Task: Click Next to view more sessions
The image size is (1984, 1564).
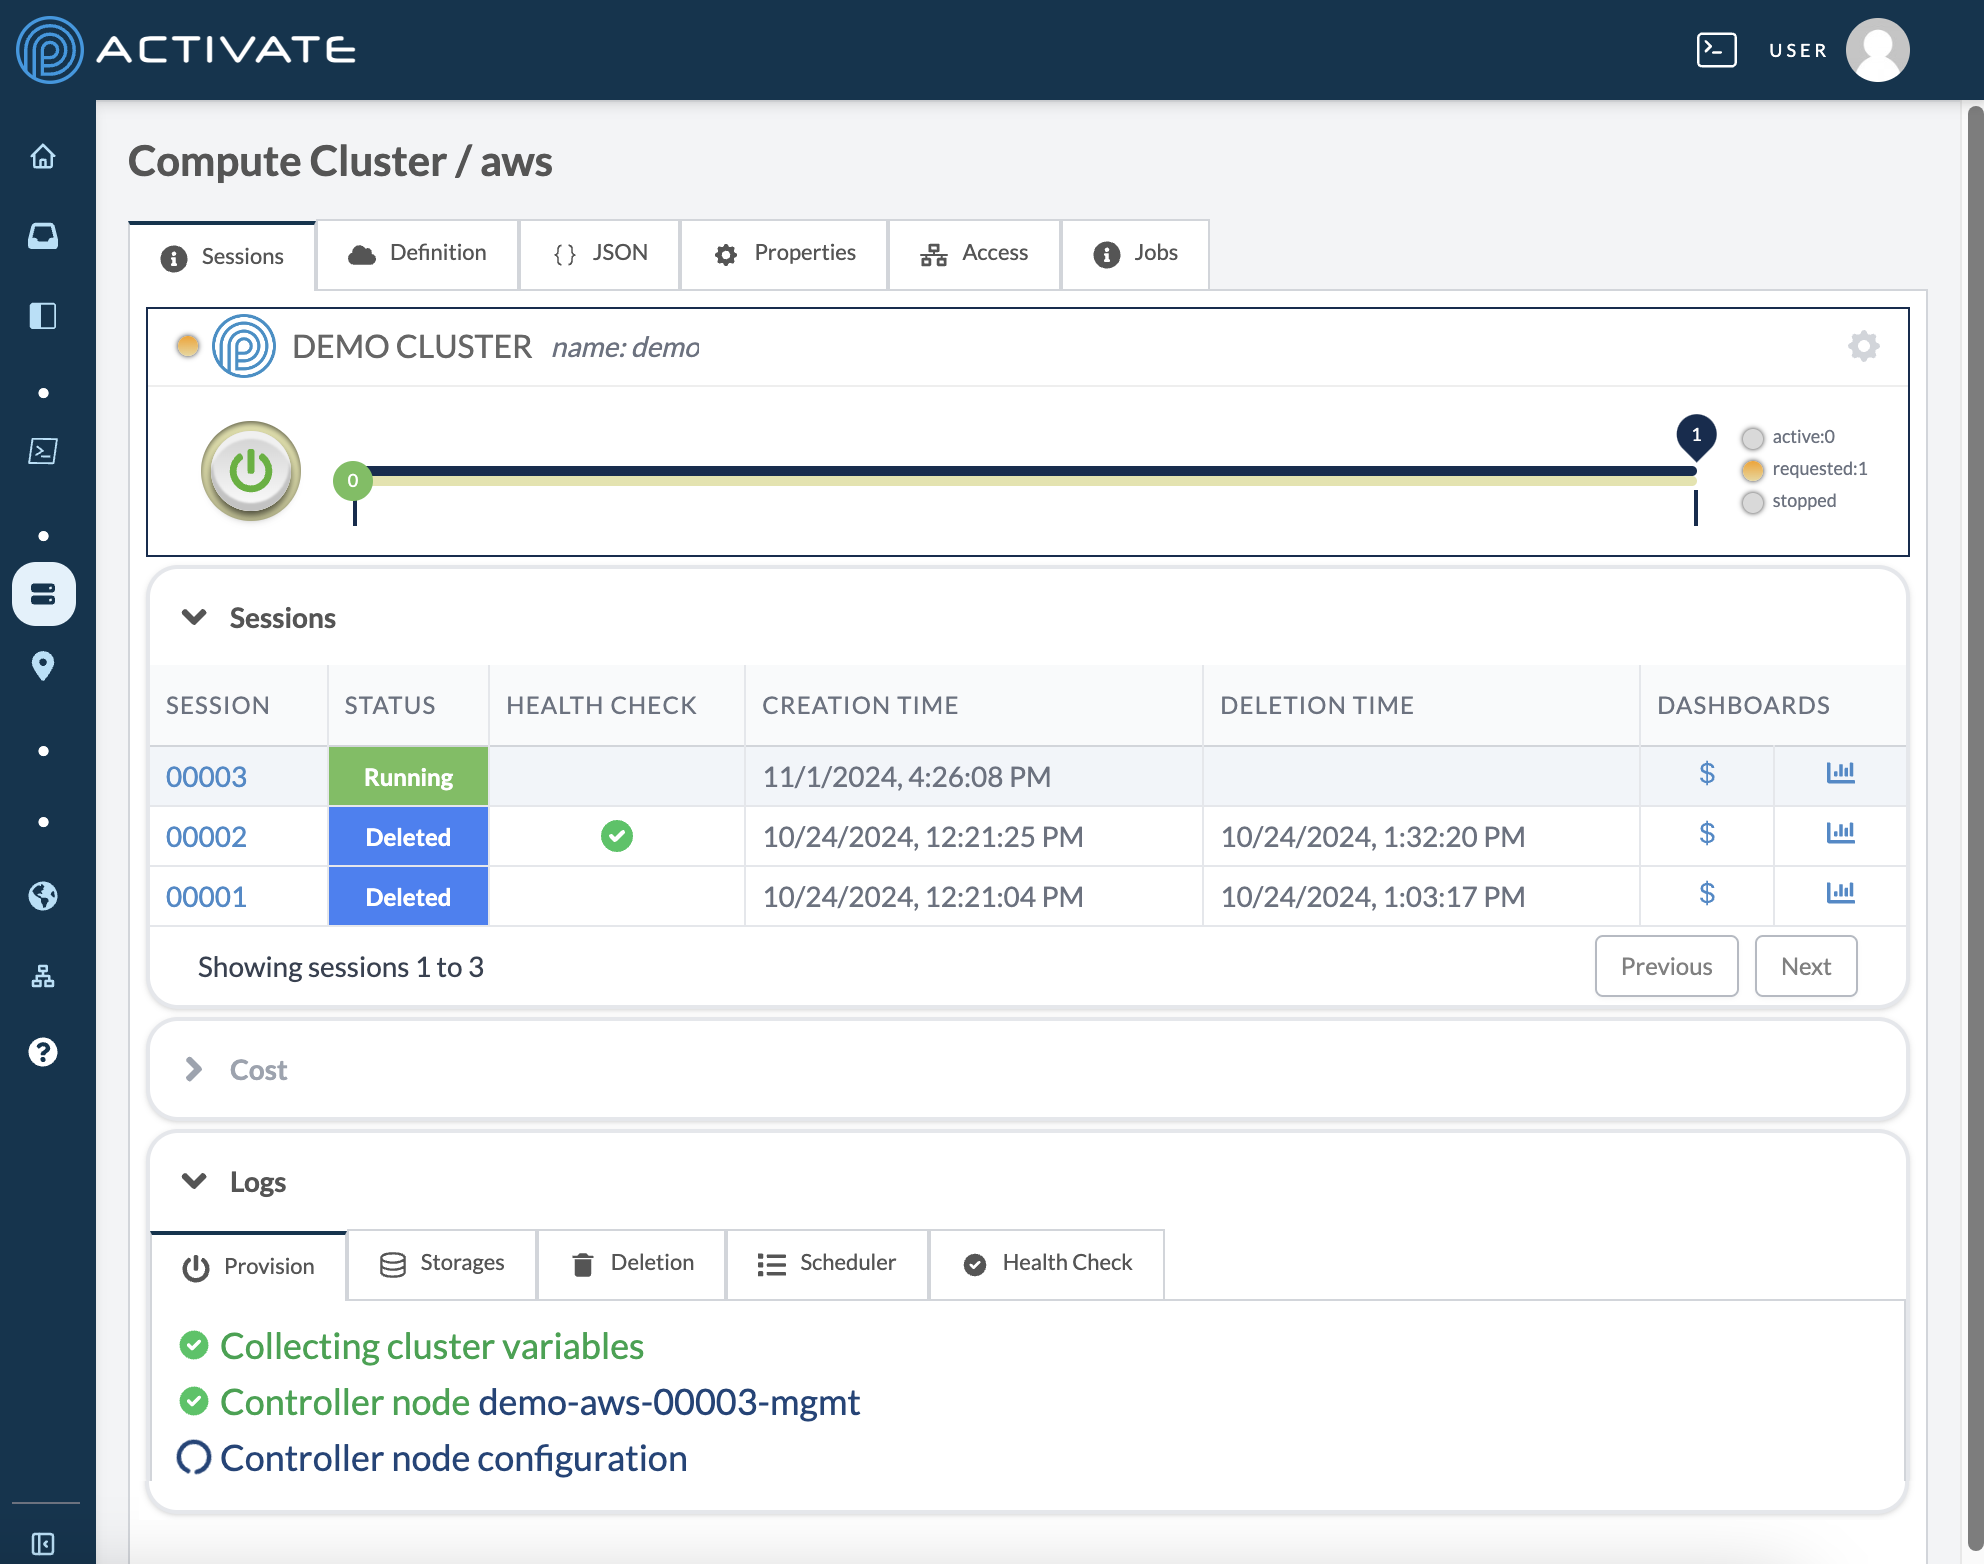Action: [x=1805, y=966]
